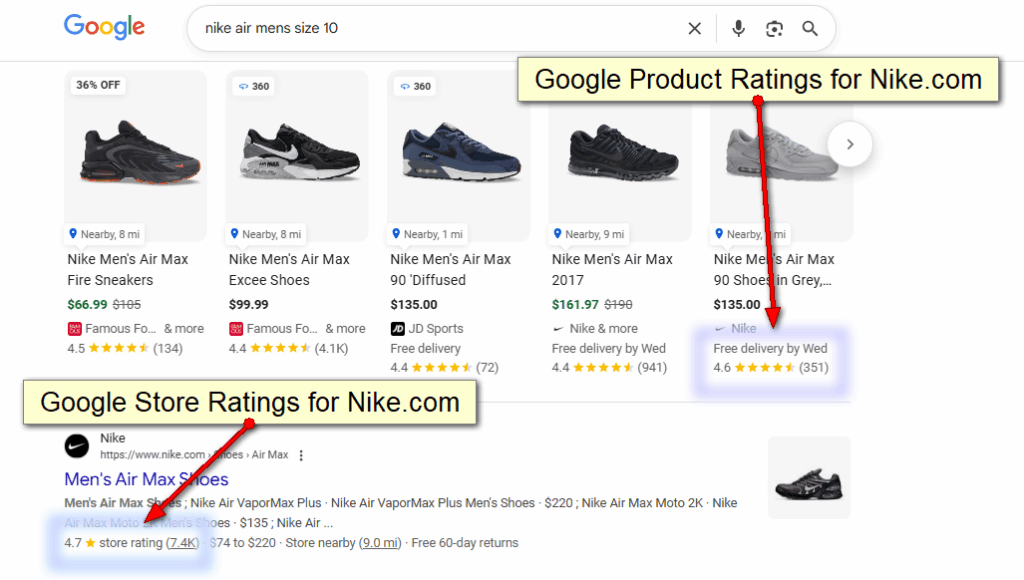Viewport: 1024px width, 580px height.
Task: Click the Air Max shoe thumbnail beside the Nike result
Action: [x=808, y=477]
